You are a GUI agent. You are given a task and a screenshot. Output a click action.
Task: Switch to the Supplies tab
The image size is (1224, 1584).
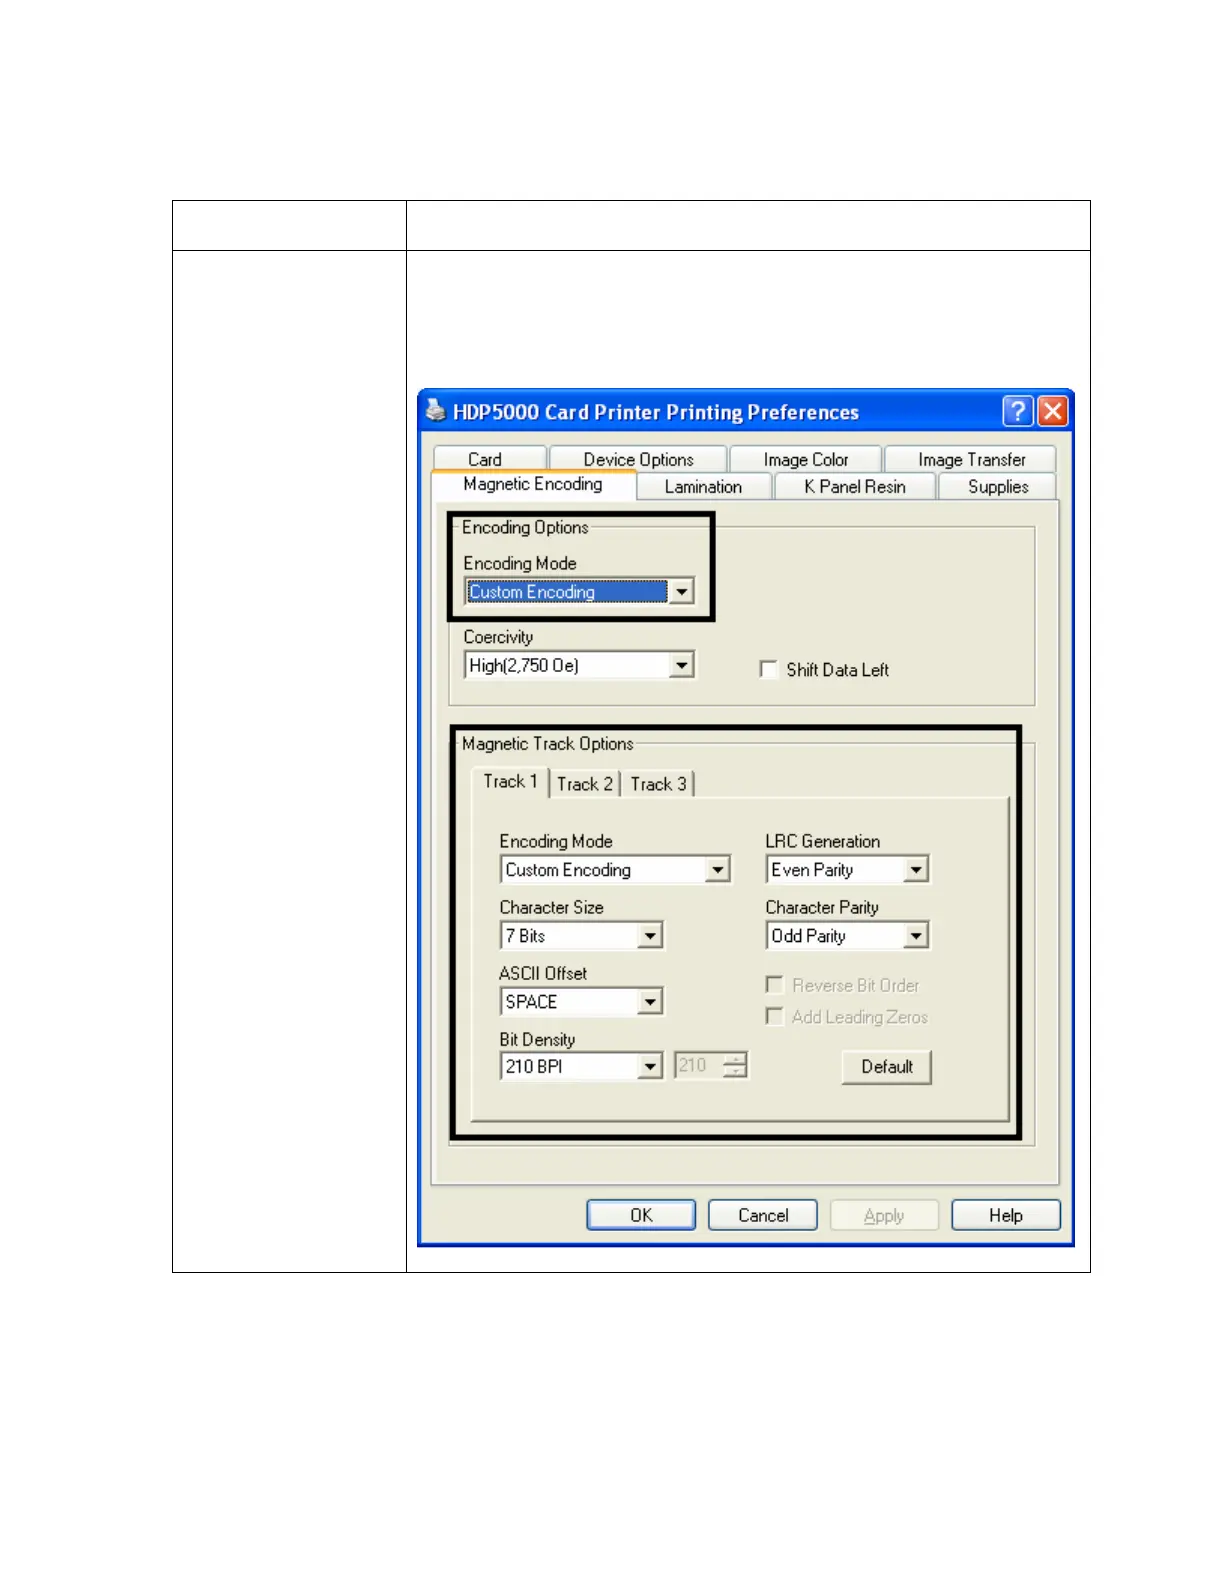click(997, 486)
